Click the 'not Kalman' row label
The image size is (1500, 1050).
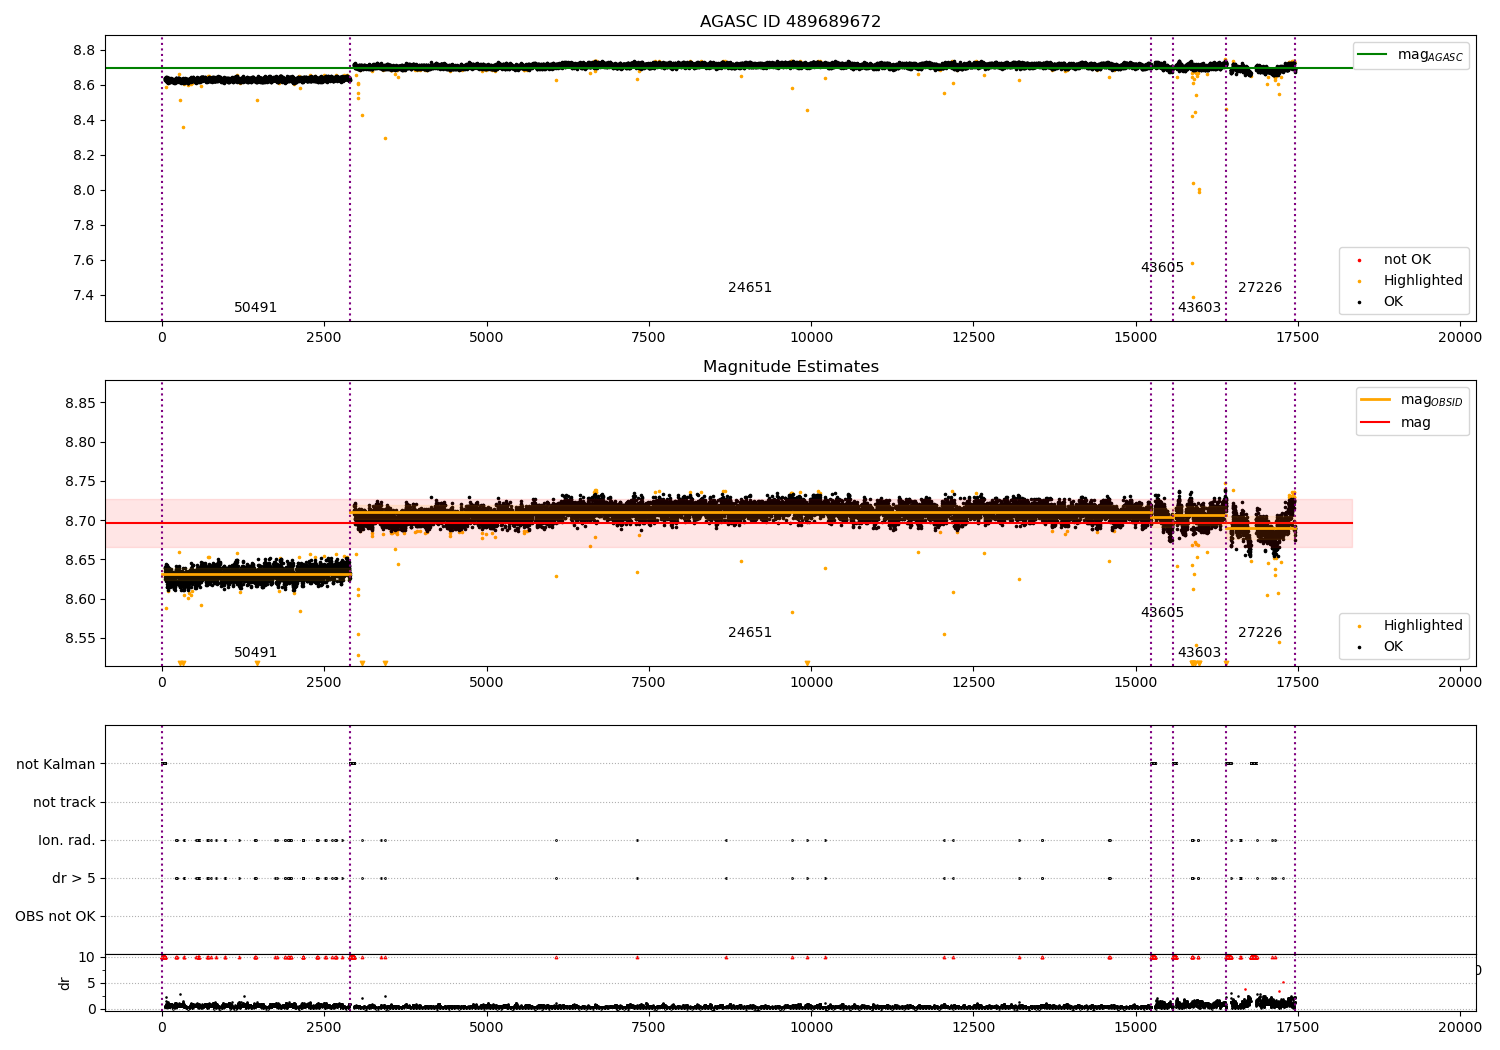[56, 764]
